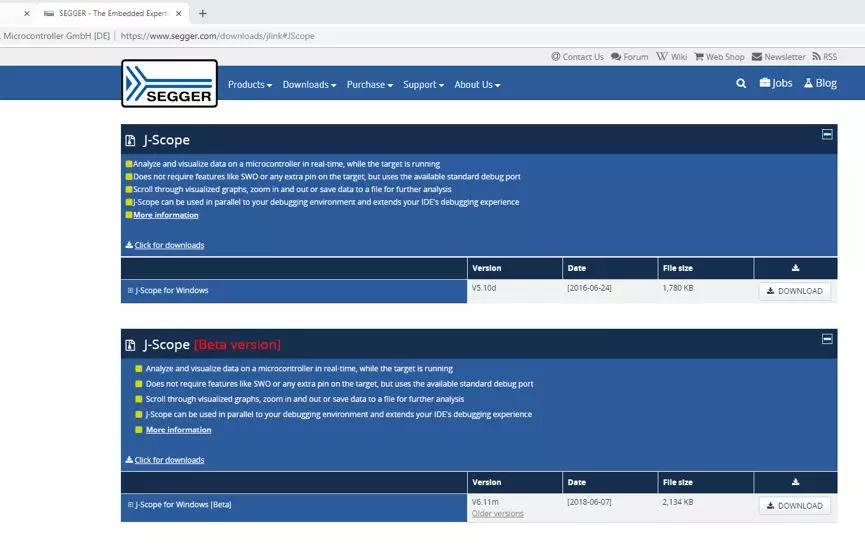Open the site search magnifier icon
The height and width of the screenshot is (545, 865).
741,83
